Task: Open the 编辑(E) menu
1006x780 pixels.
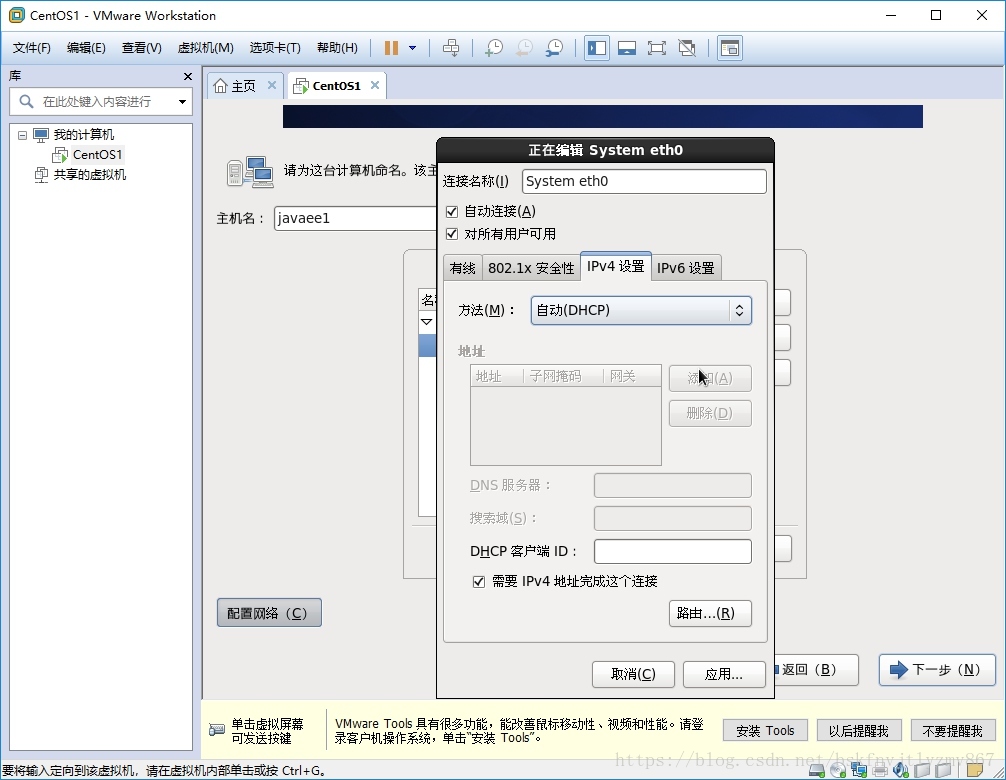Action: pos(86,48)
